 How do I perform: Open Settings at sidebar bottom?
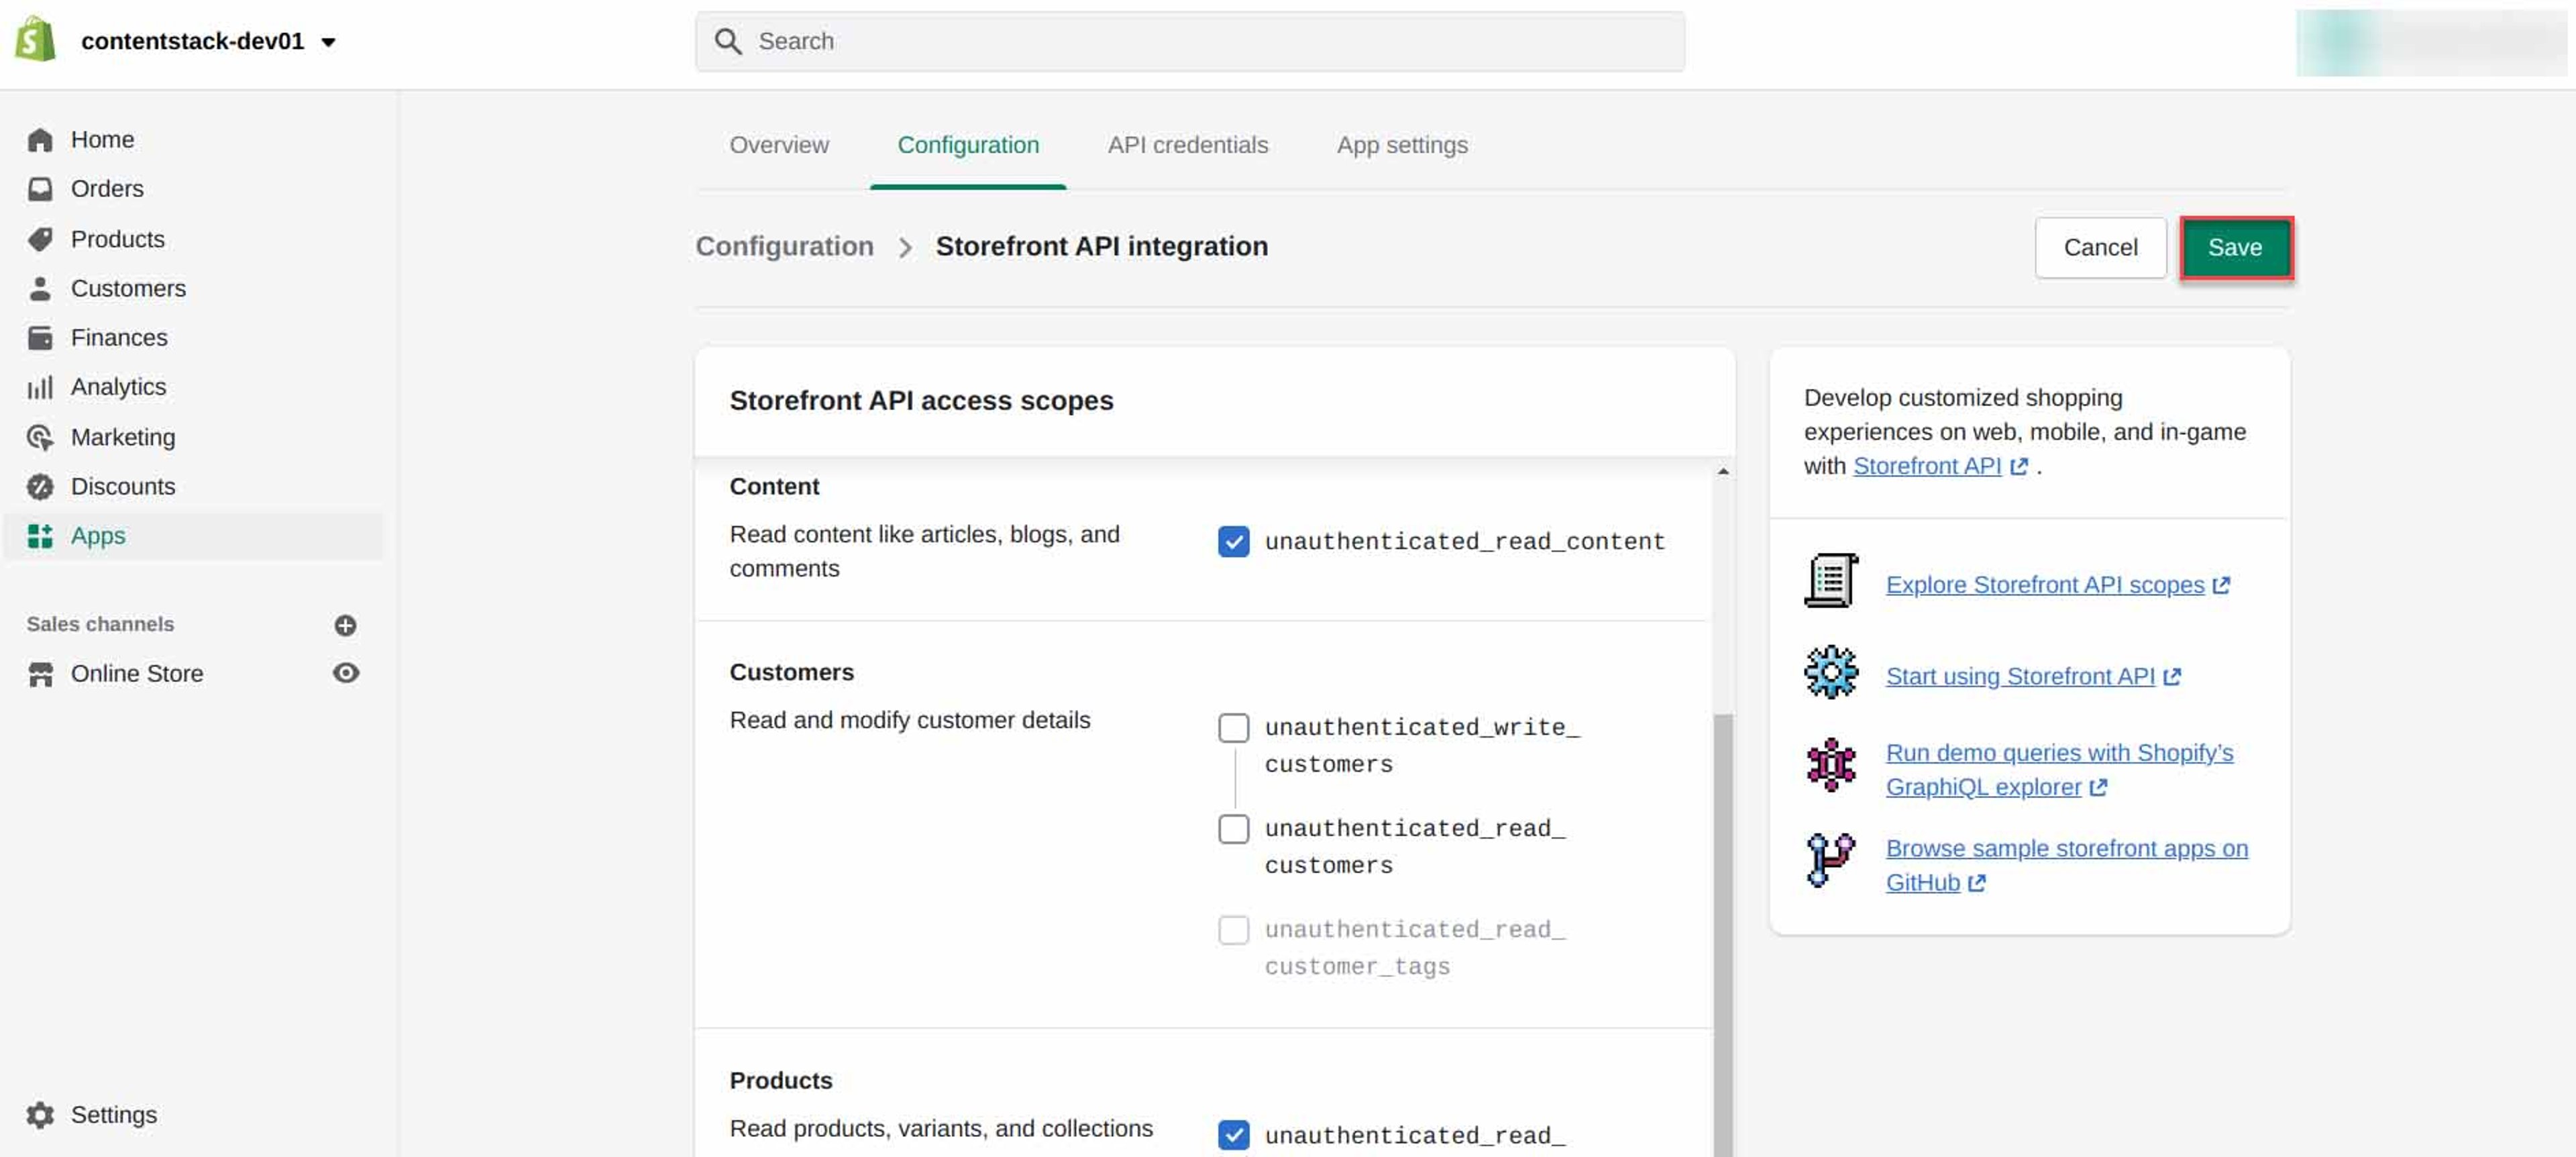tap(114, 1114)
